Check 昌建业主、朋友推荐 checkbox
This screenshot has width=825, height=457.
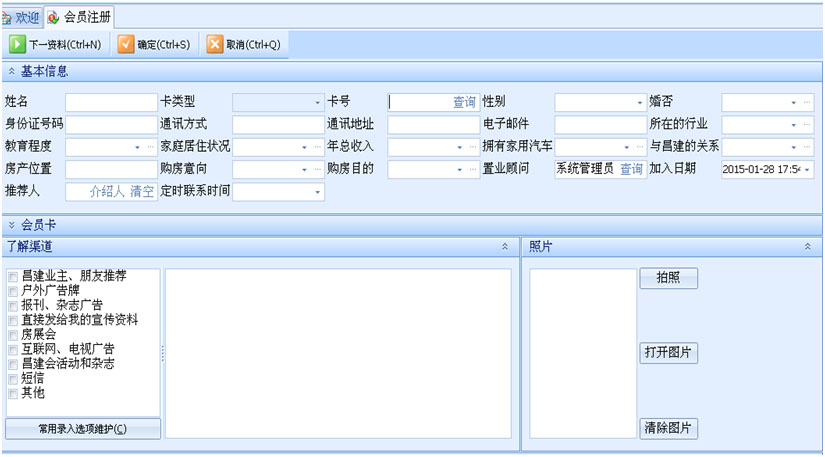point(12,276)
